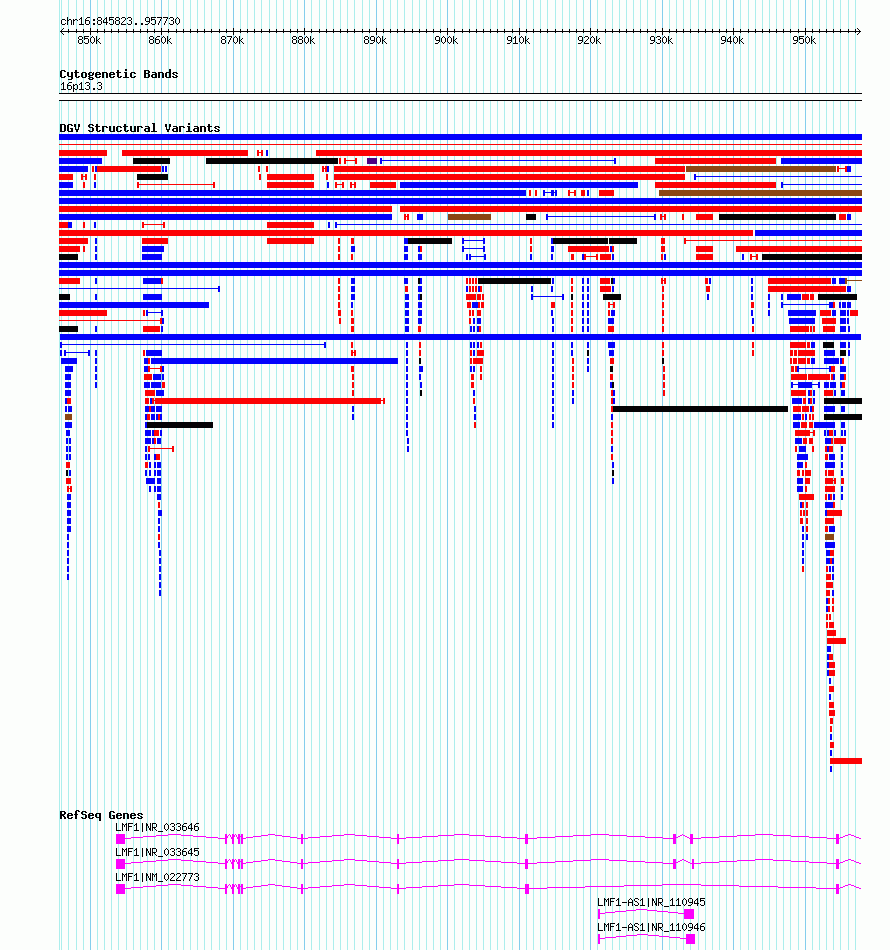
Task: Open the LMF1-AS1|NR_110946 transcript label
Action: [651, 927]
